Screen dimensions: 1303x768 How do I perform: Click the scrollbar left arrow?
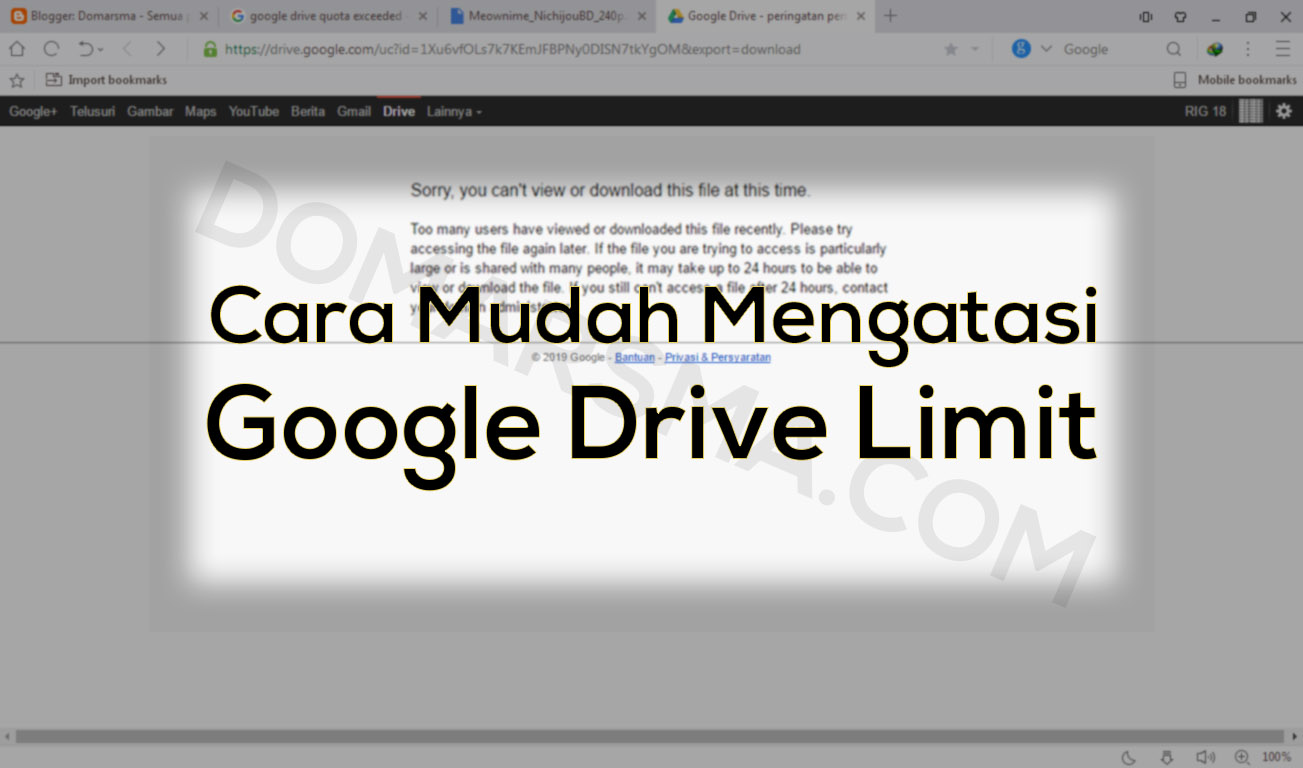7,736
